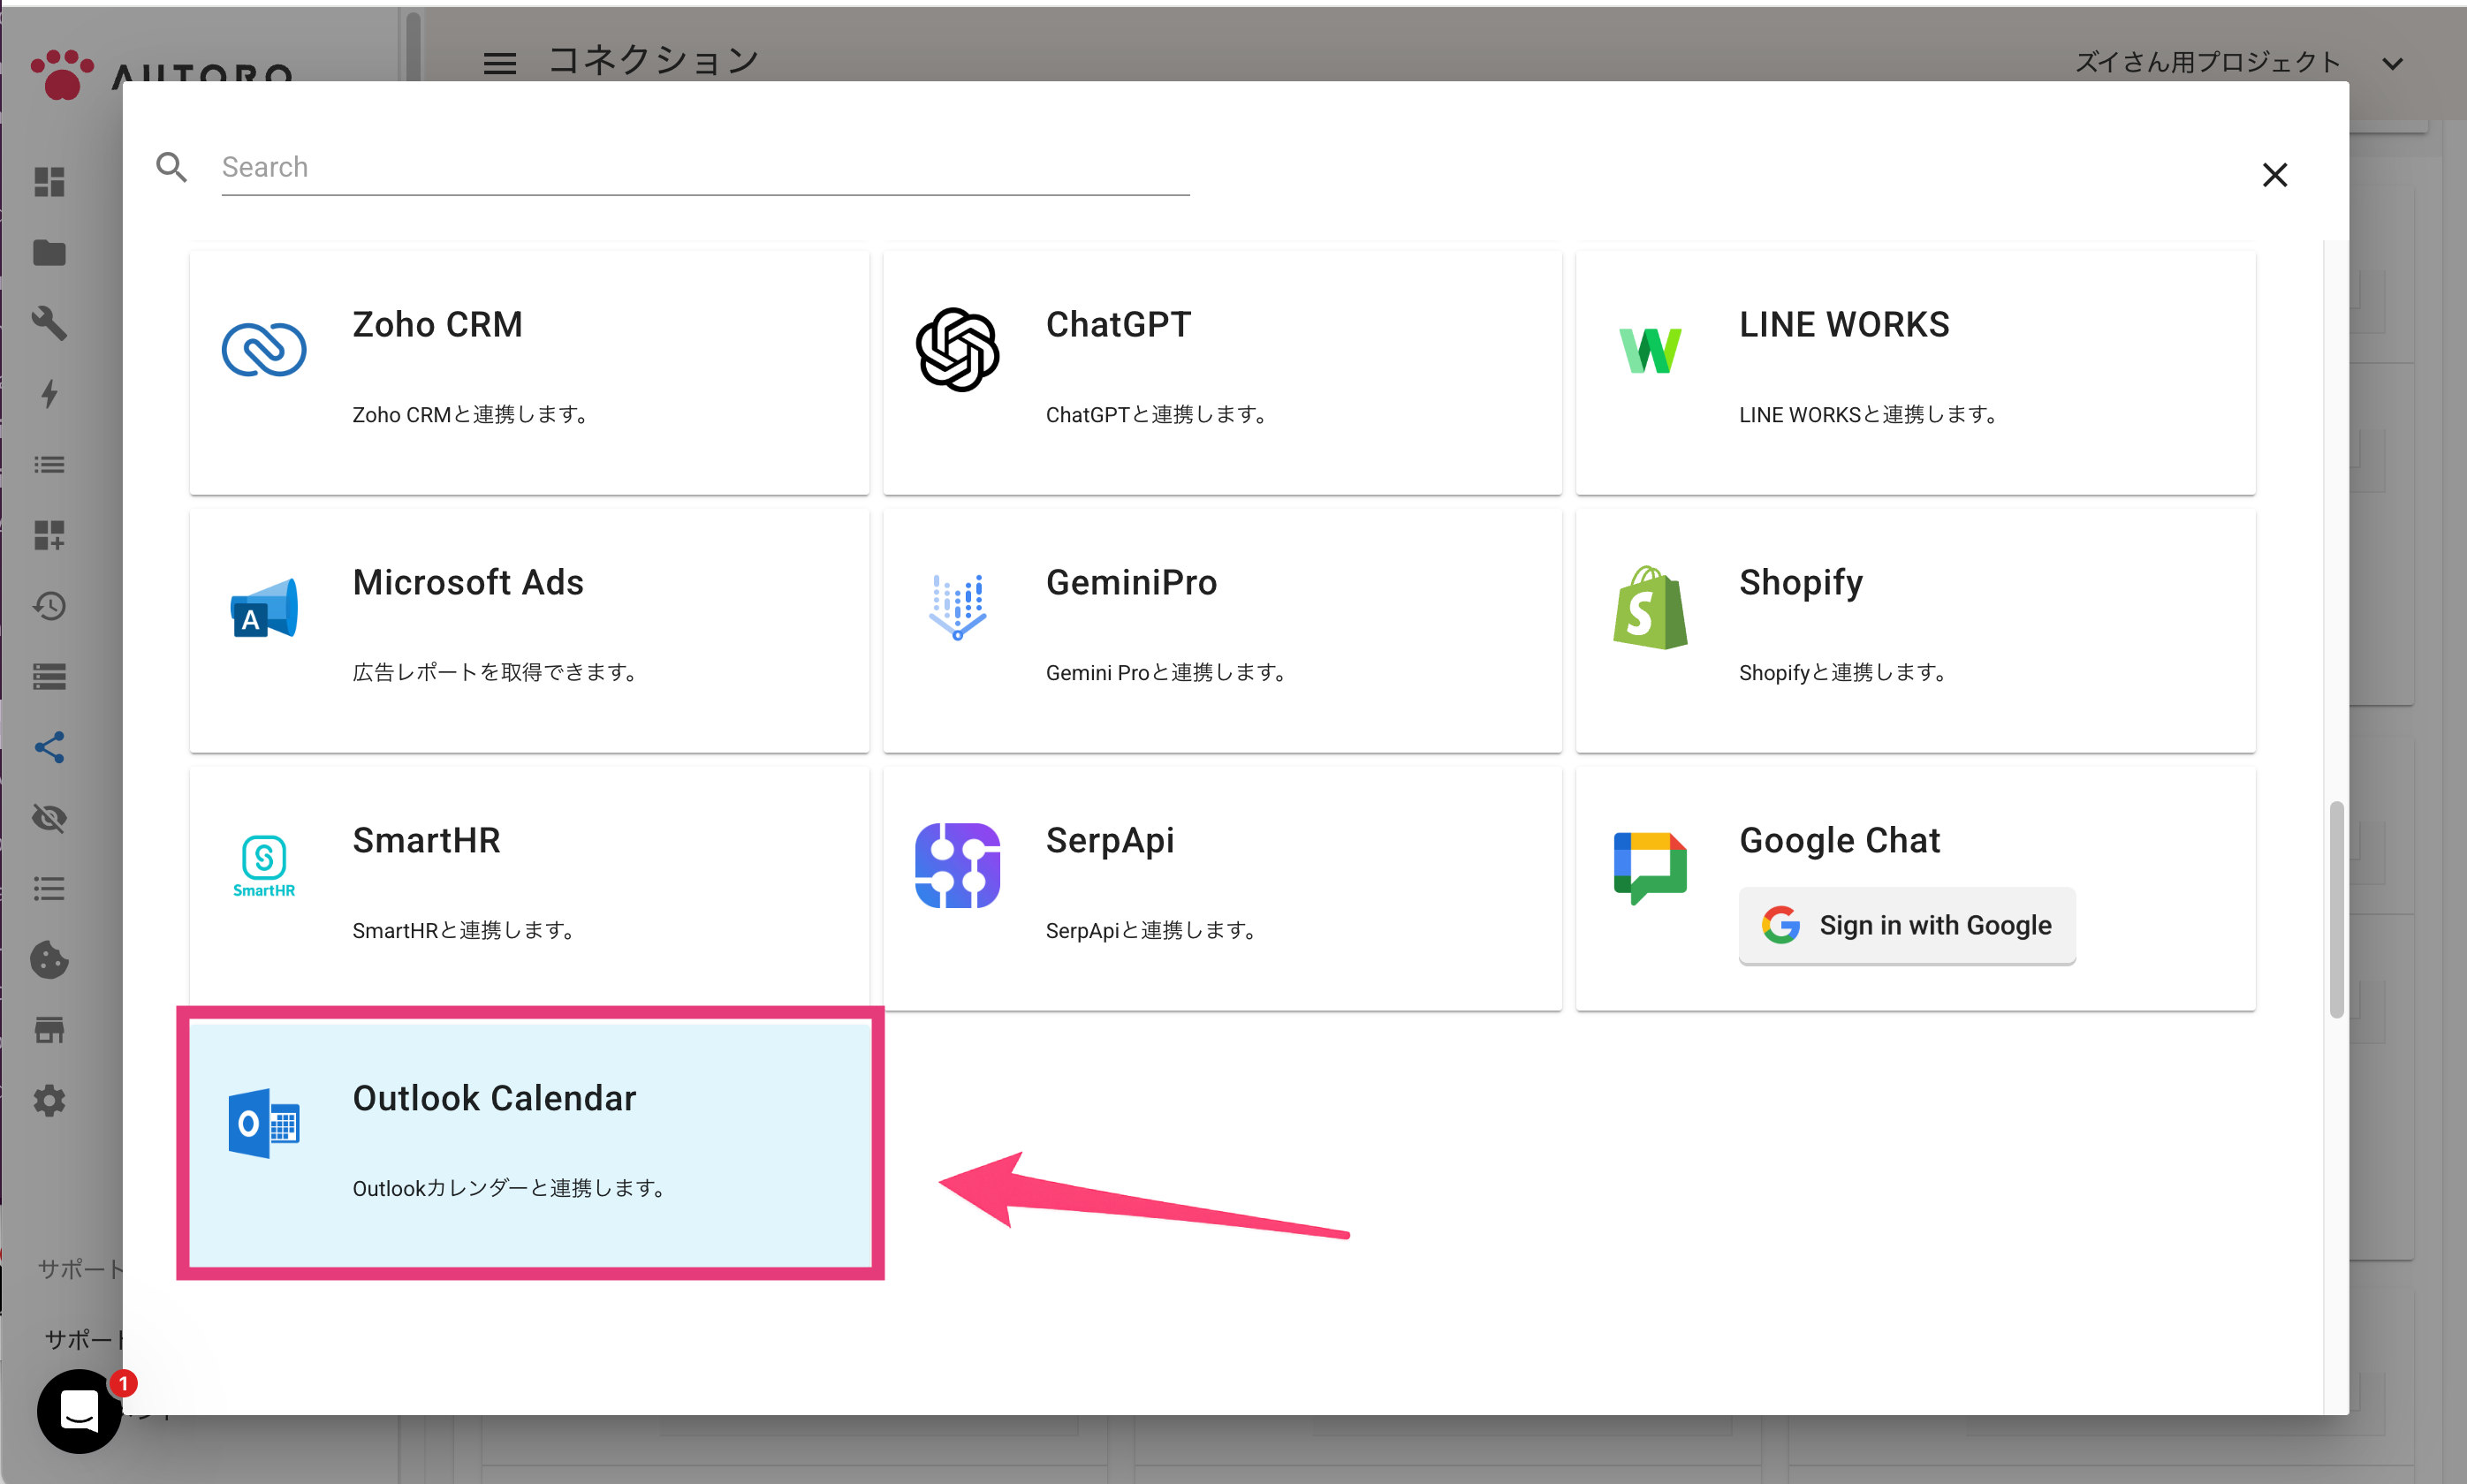Click the SerpApi logo icon
This screenshot has width=2467, height=1484.
coord(957,865)
